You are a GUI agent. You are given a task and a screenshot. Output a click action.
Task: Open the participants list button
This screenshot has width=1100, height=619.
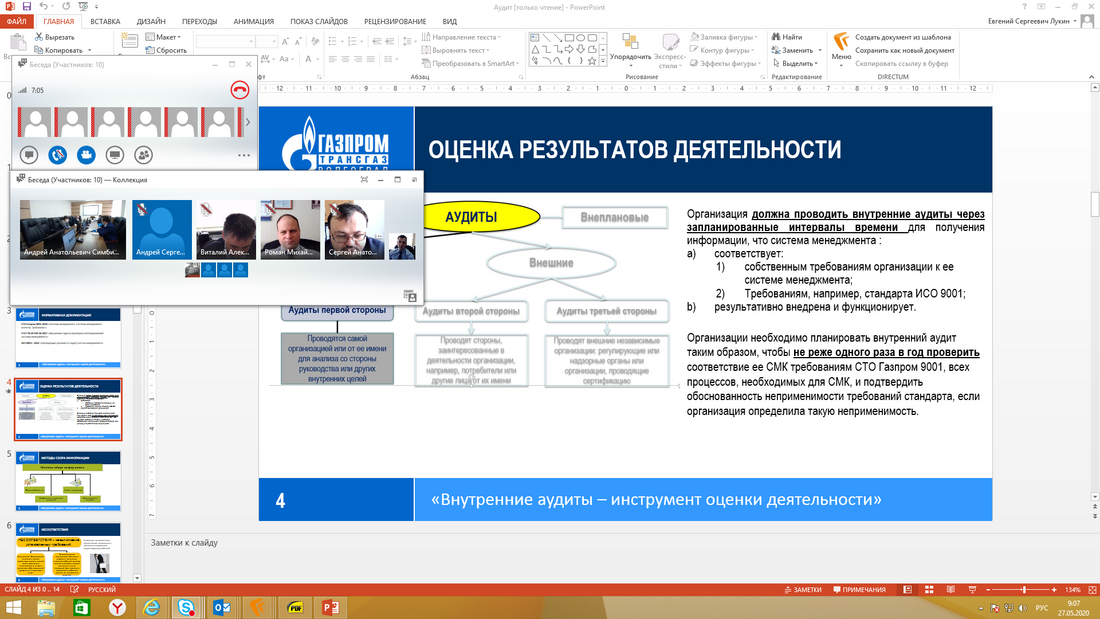(x=143, y=154)
